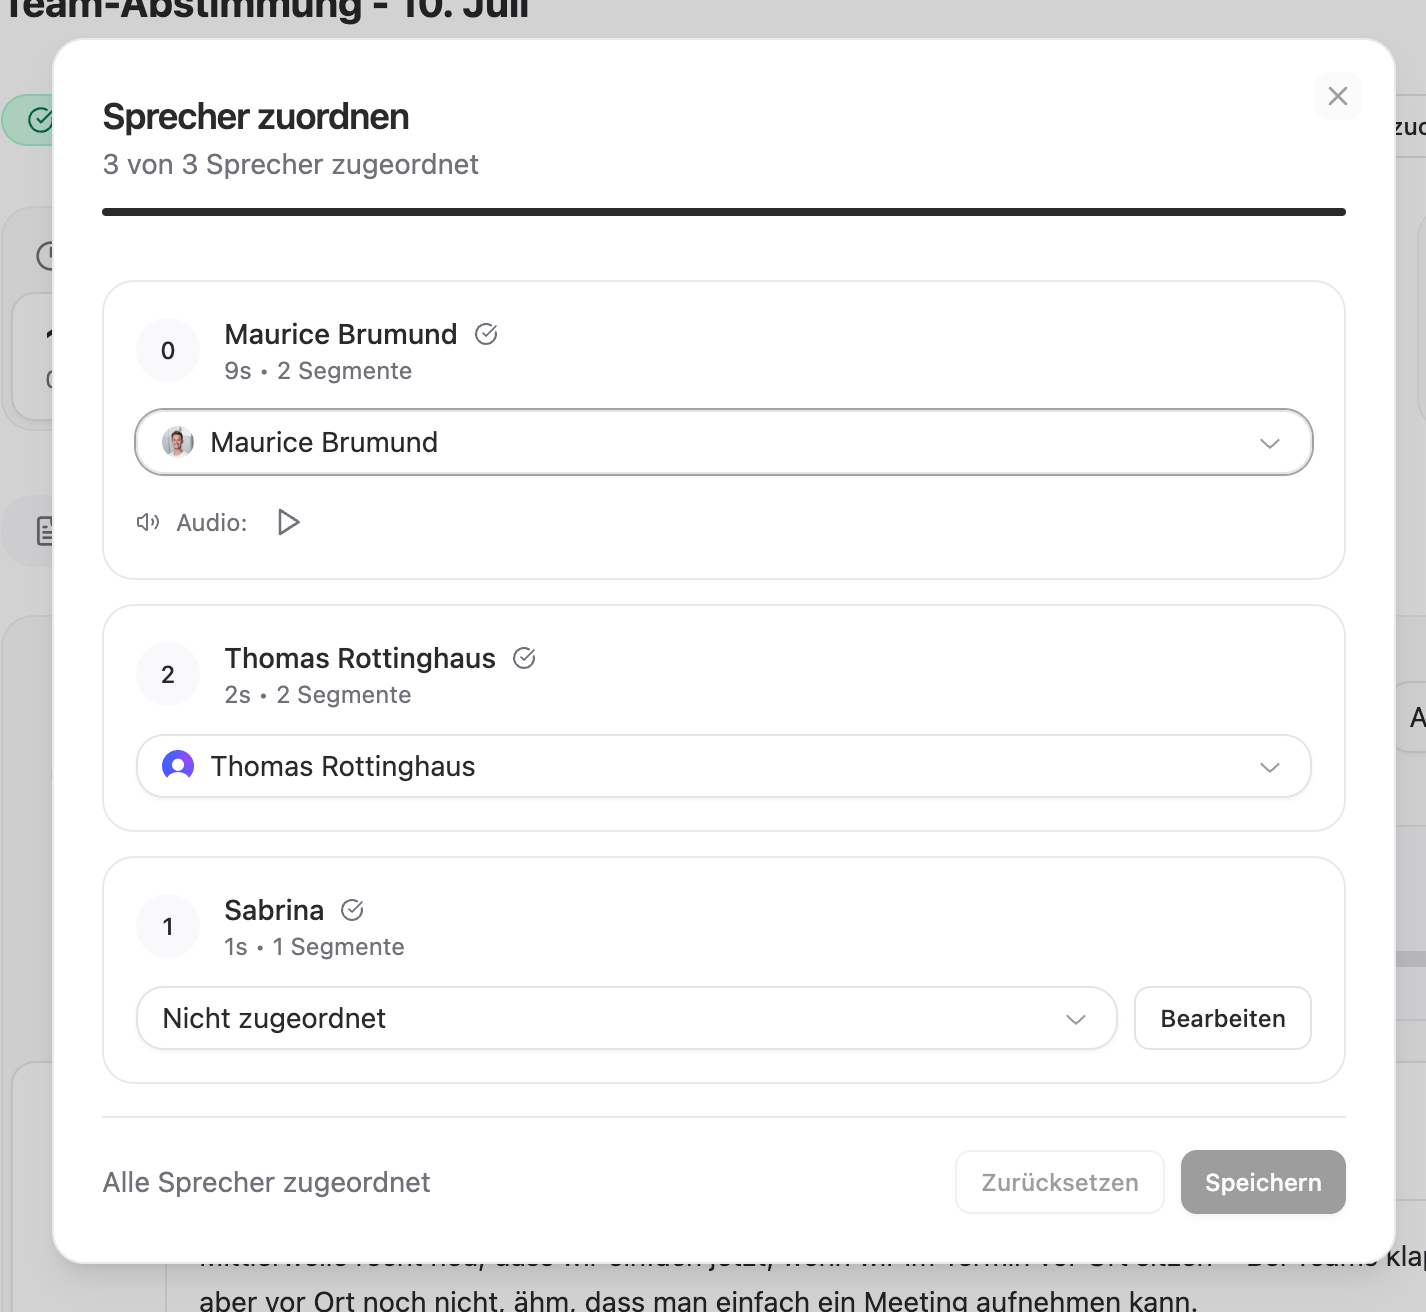This screenshot has height=1312, width=1426.
Task: Click verified checkmark next to Sabrina
Action: [x=352, y=910]
